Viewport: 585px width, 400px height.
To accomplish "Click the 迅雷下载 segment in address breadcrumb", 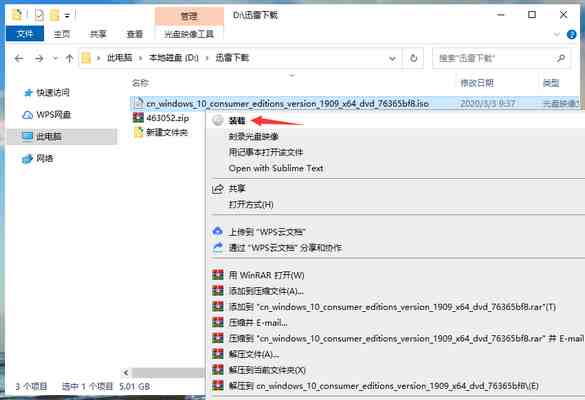I will (x=232, y=58).
